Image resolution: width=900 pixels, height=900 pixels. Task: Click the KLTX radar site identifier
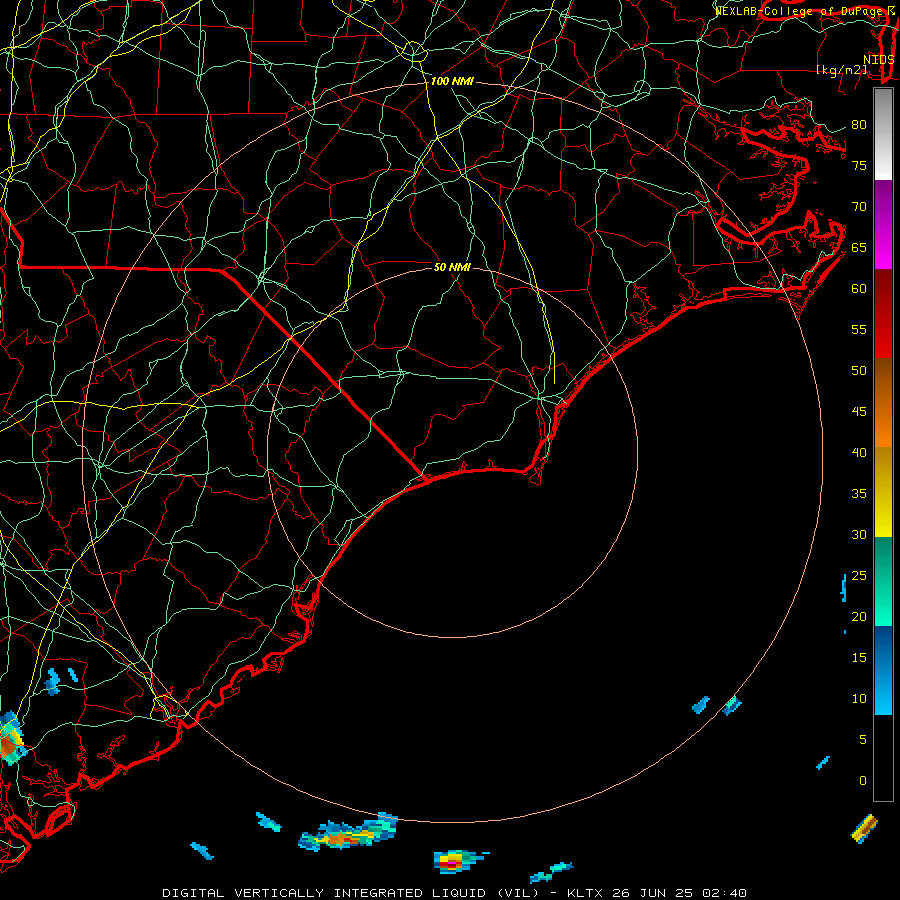(x=586, y=893)
